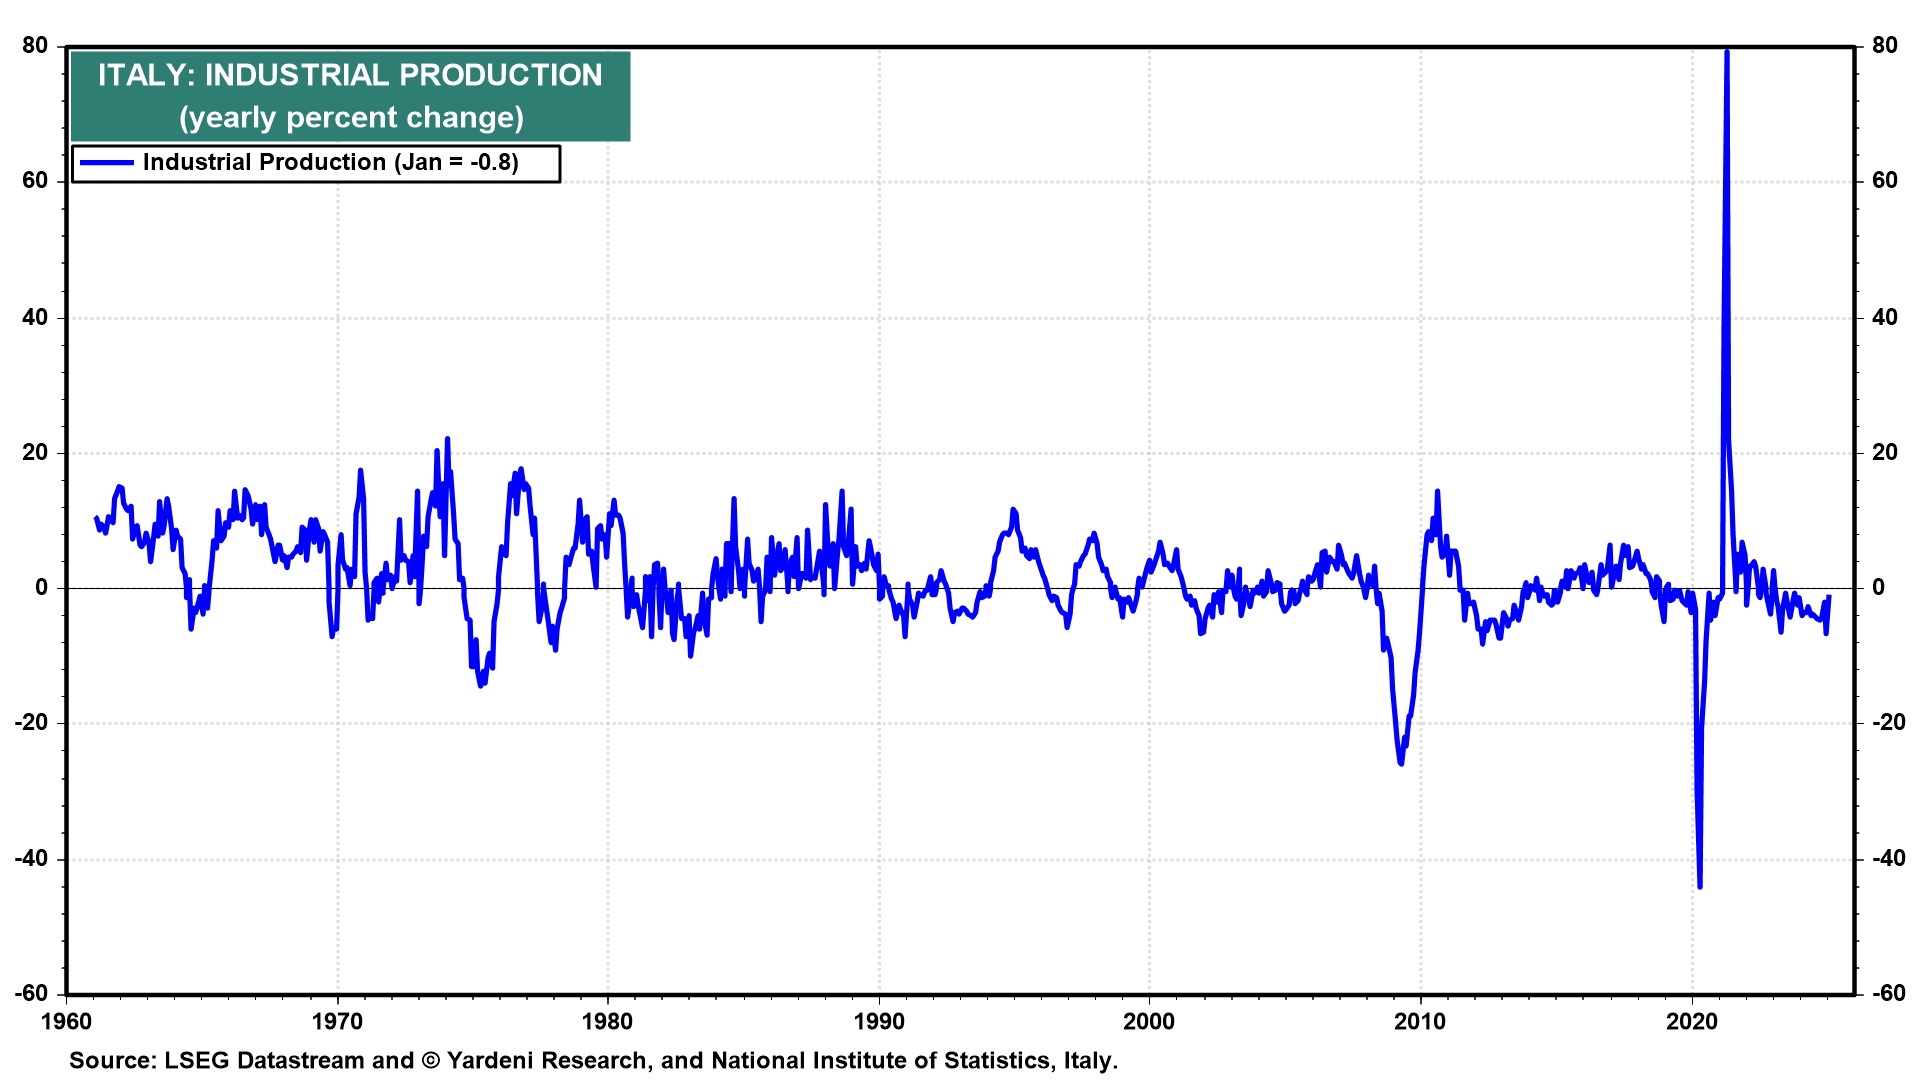Click the "2020" x-axis label
The height and width of the screenshot is (1080, 1920).
click(1691, 1021)
